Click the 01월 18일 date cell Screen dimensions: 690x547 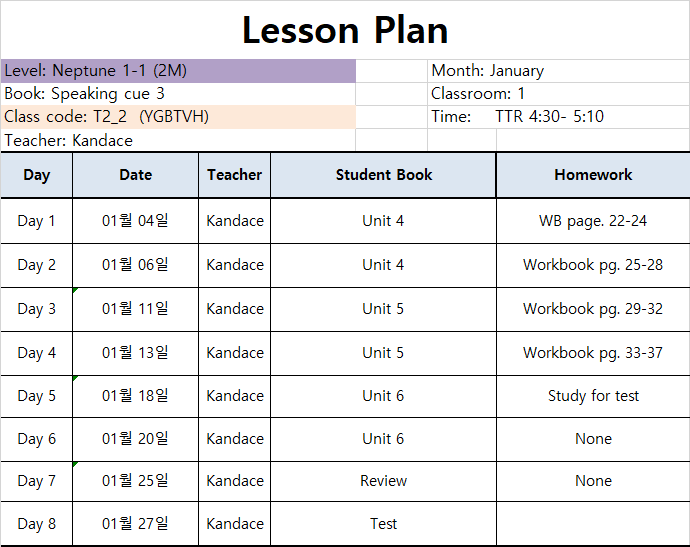(136, 396)
